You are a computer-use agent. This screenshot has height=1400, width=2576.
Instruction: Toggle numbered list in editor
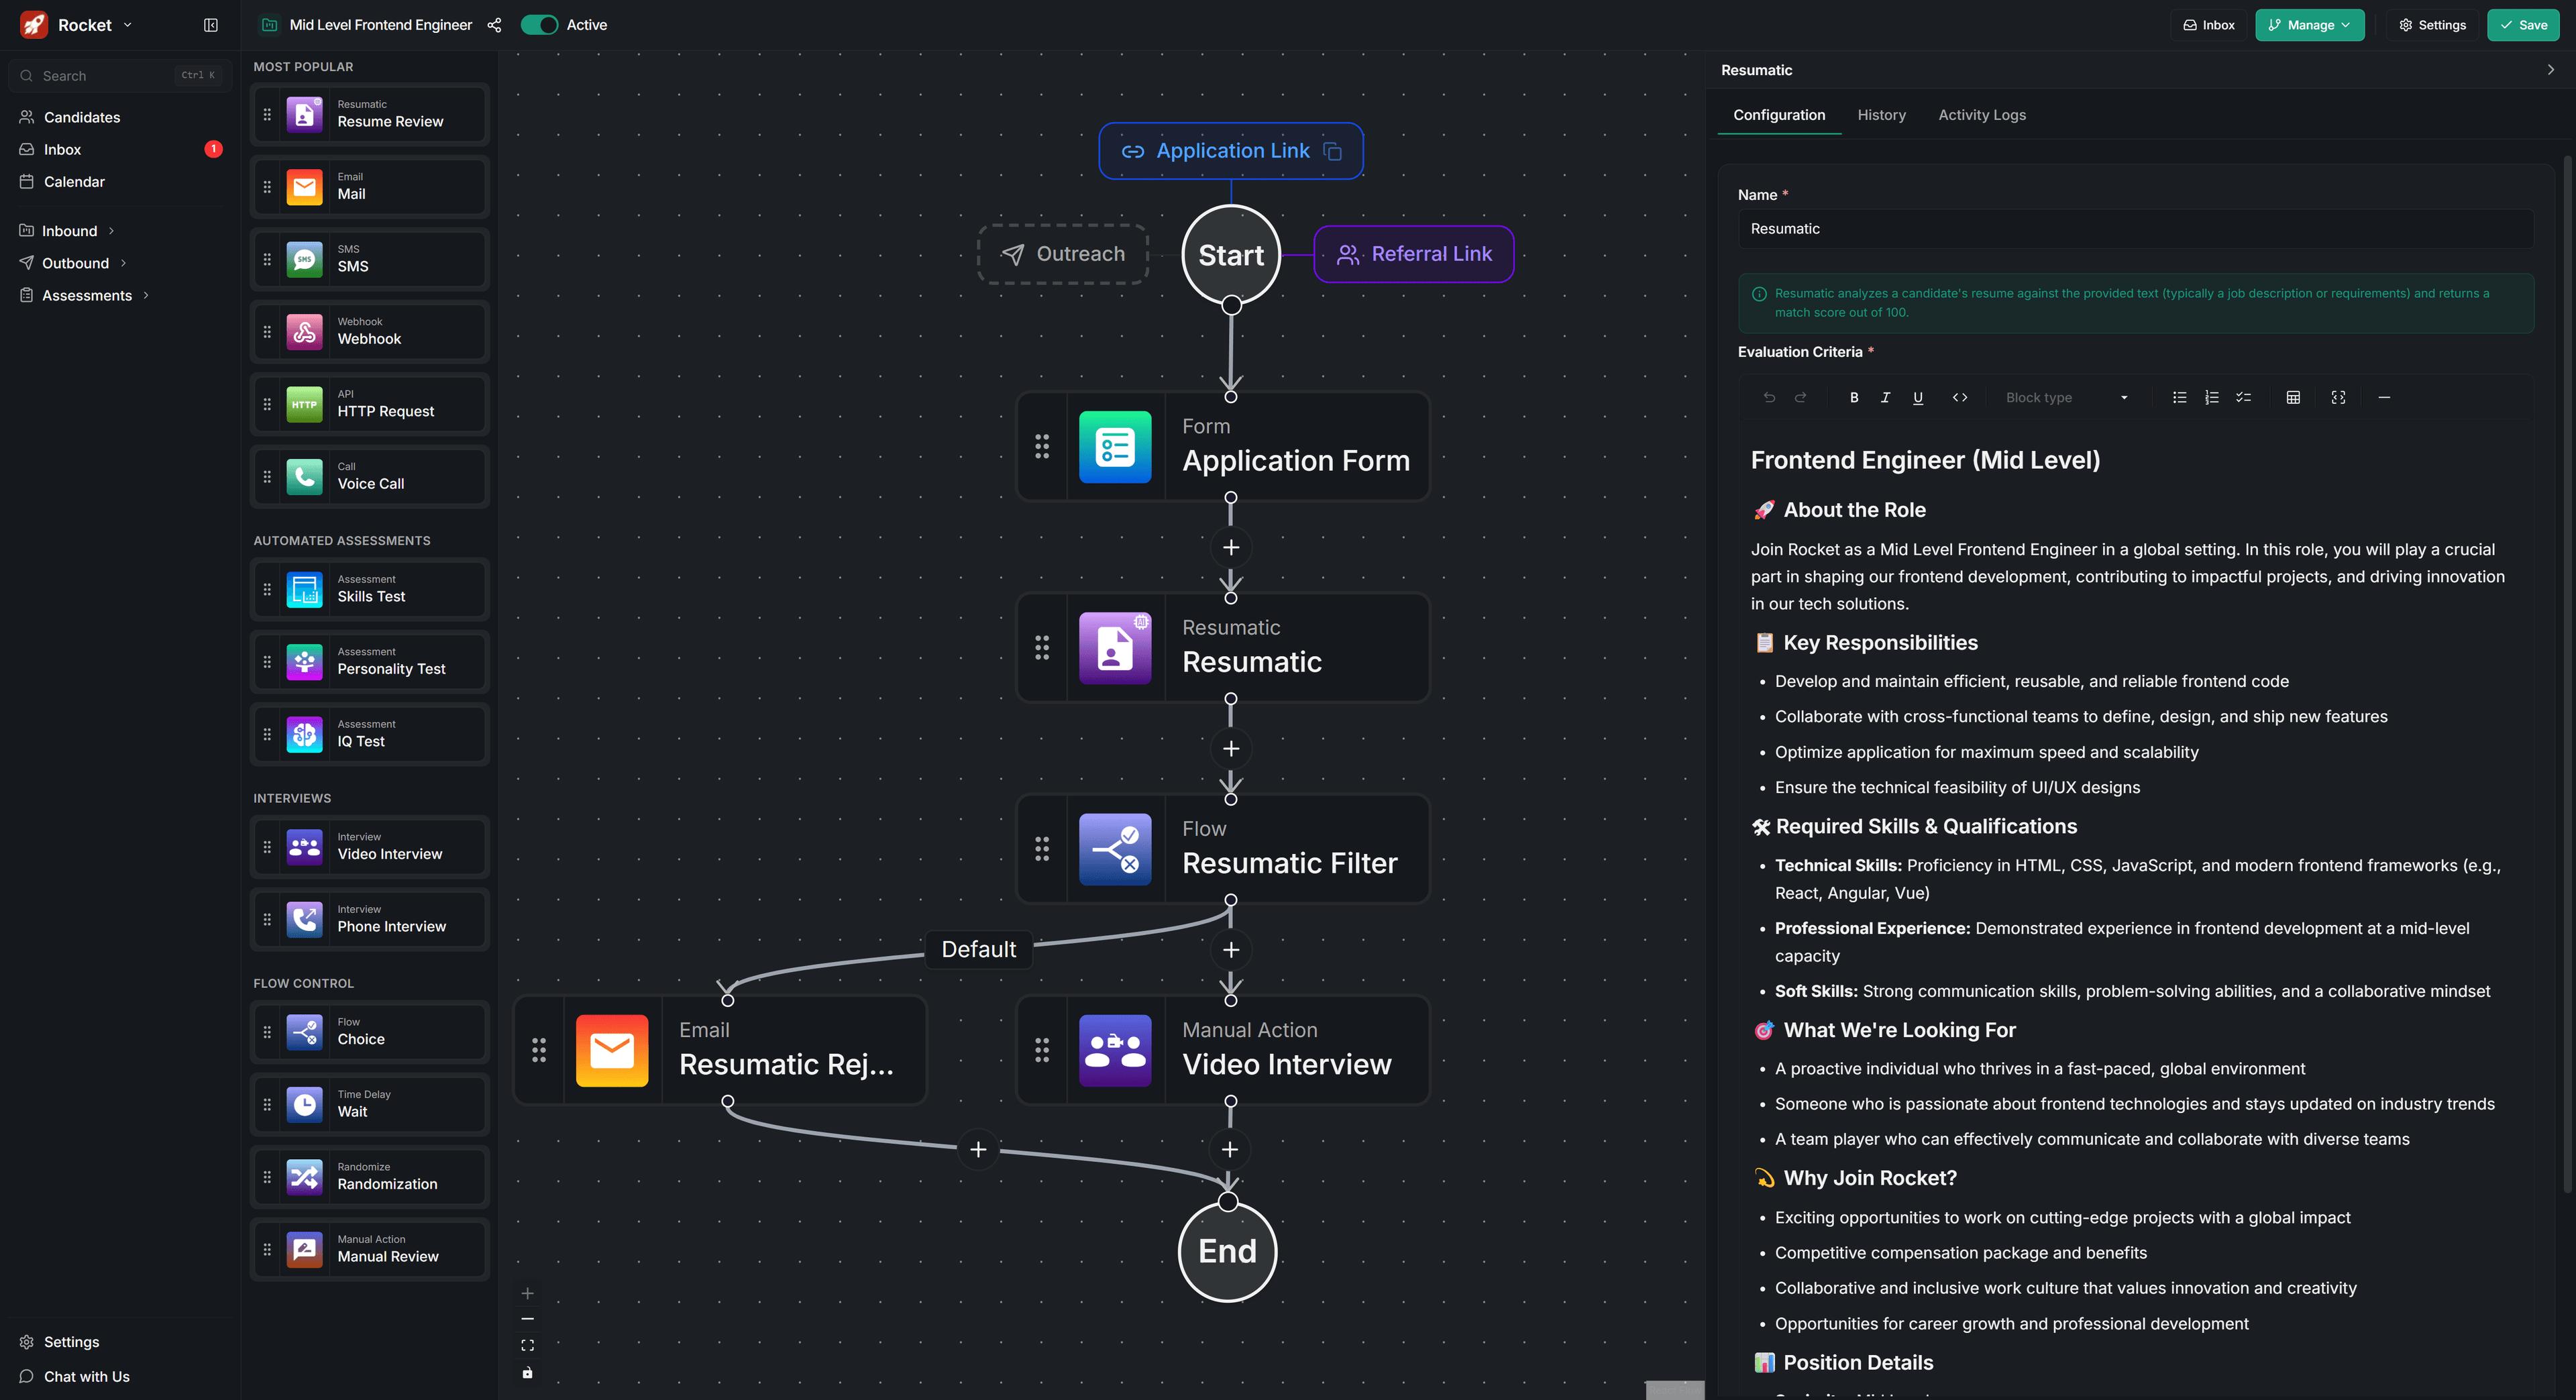(2212, 398)
